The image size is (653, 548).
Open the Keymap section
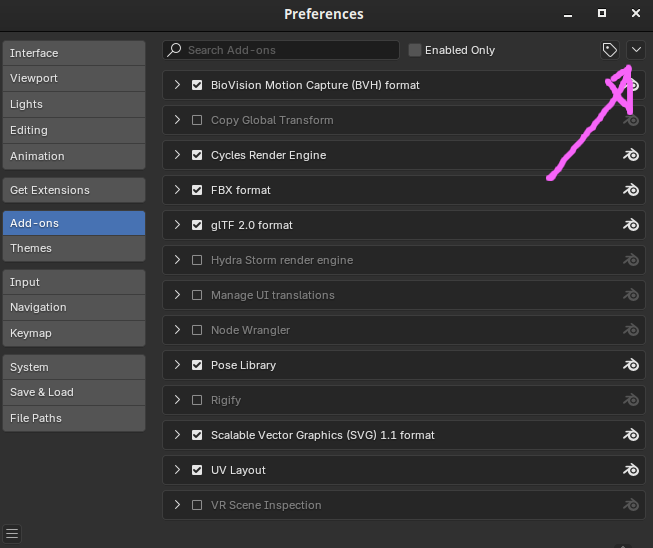(74, 333)
